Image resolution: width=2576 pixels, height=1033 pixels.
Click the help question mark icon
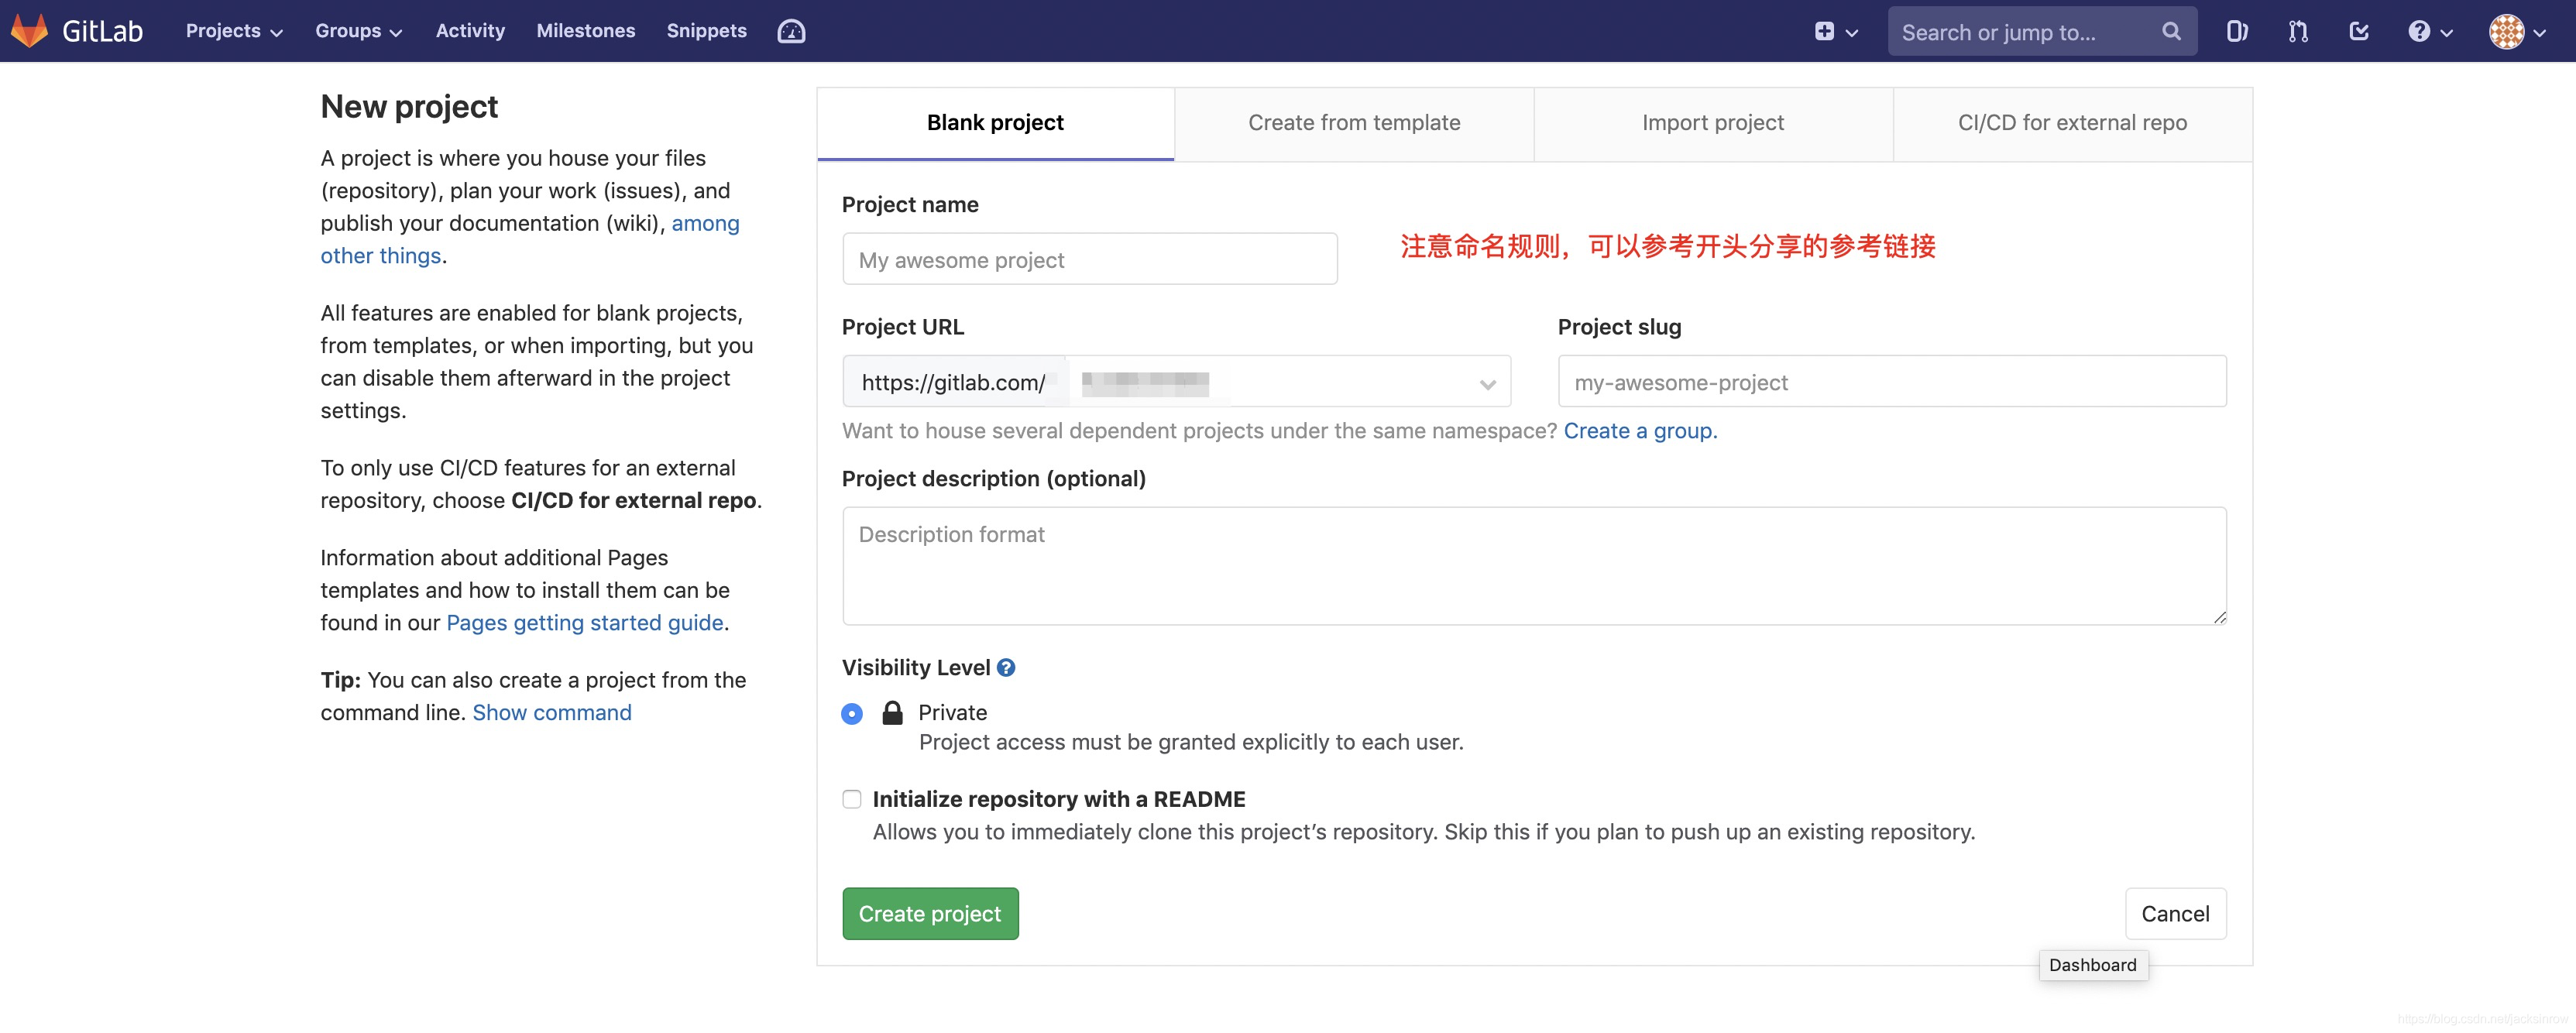[2420, 31]
